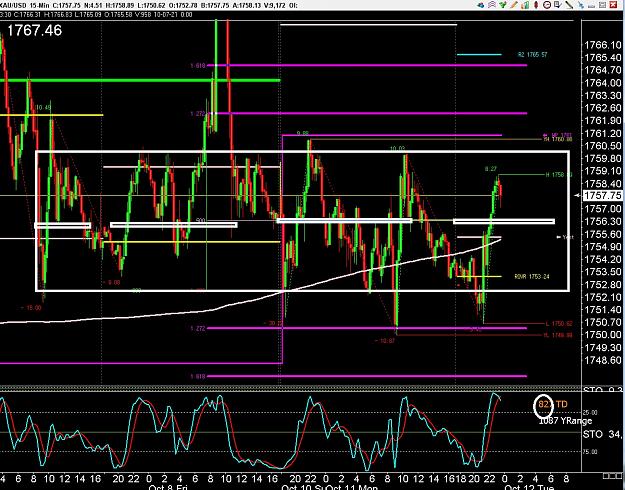Click the floppy disk save icon
This screenshot has height=490, width=625.
tap(602, 5)
